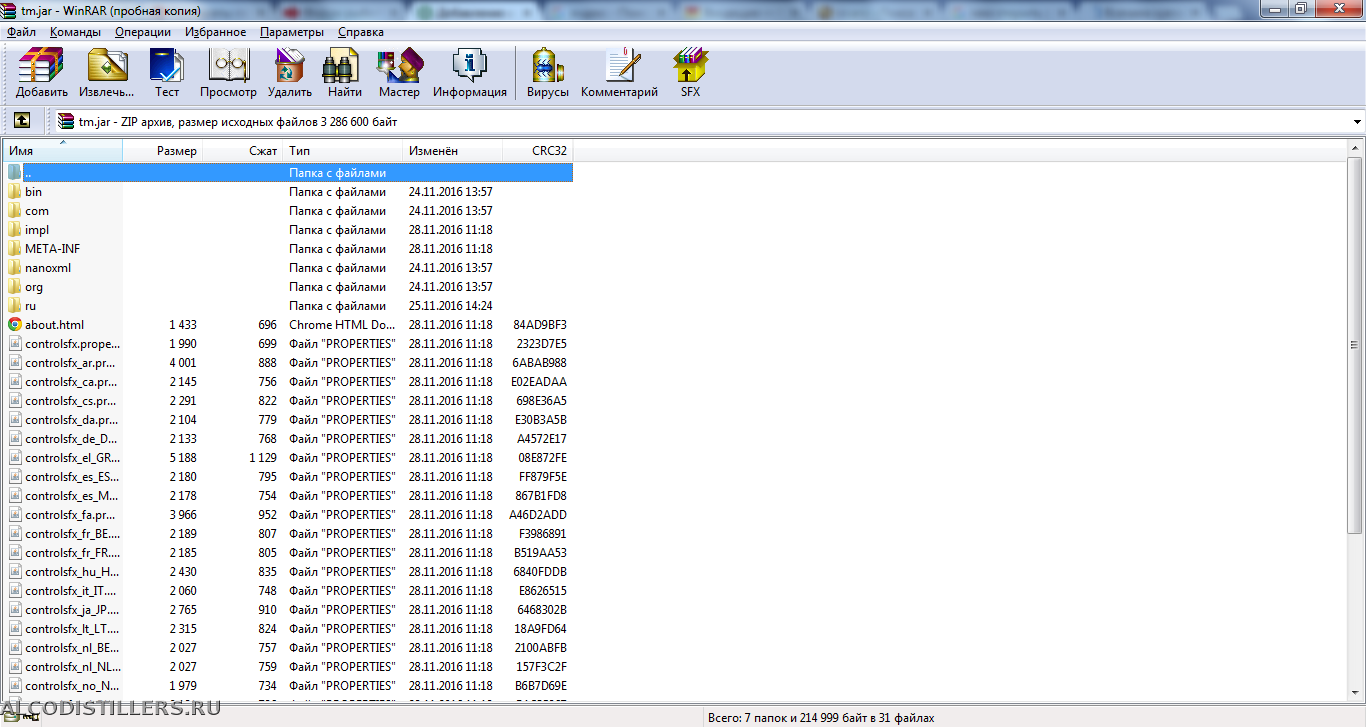Click the Добавить (Add) toolbar icon

click(41, 72)
